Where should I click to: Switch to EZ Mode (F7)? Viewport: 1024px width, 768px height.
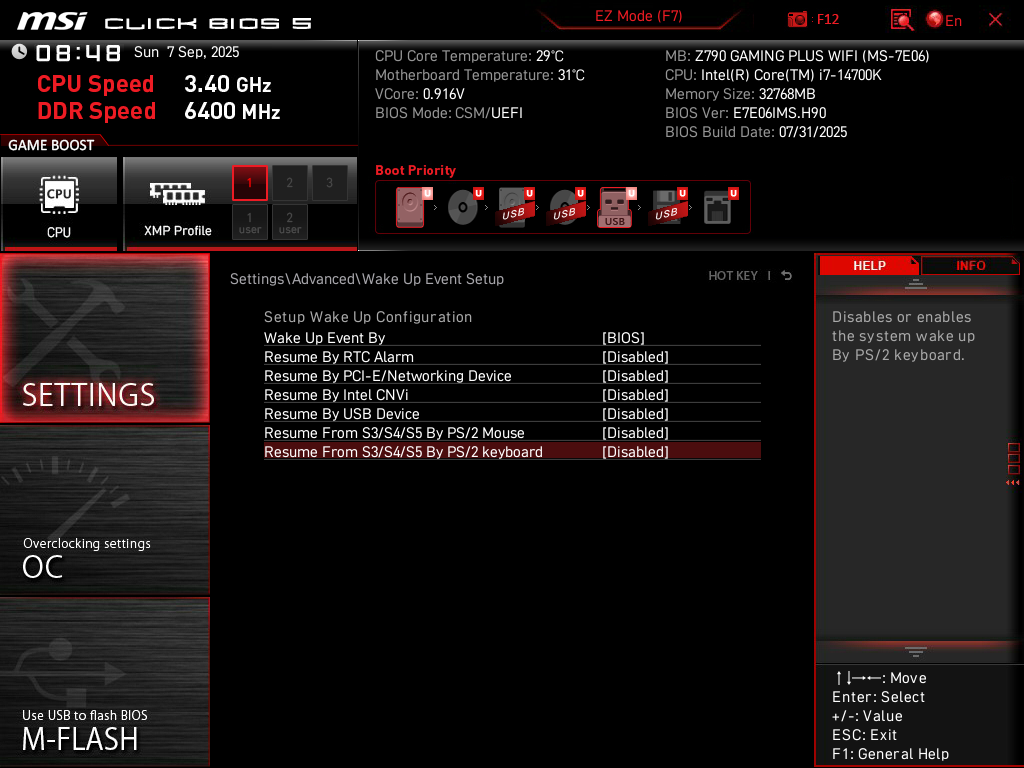[x=638, y=16]
